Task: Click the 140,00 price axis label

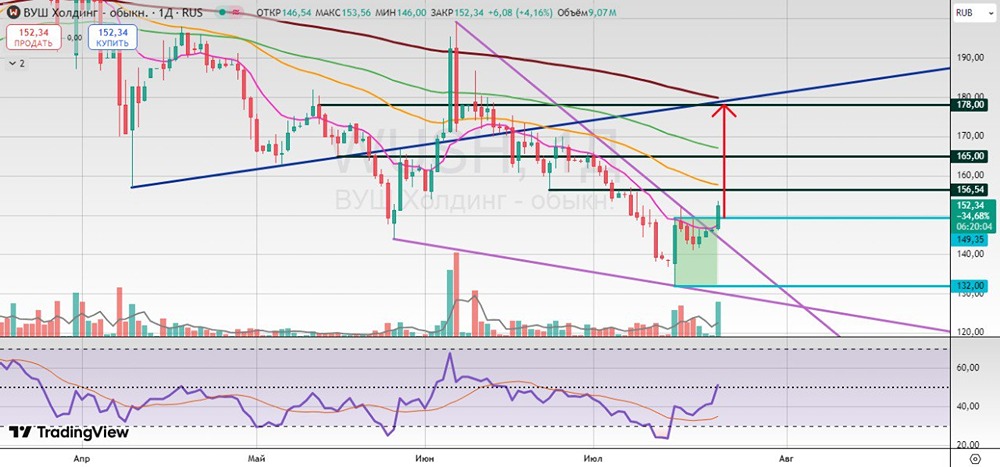Action: point(969,253)
